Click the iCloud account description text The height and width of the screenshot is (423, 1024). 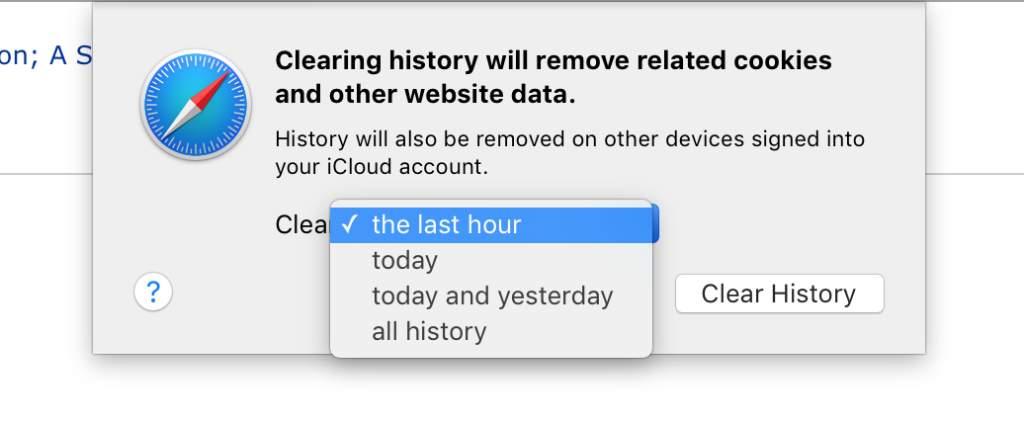coord(570,153)
